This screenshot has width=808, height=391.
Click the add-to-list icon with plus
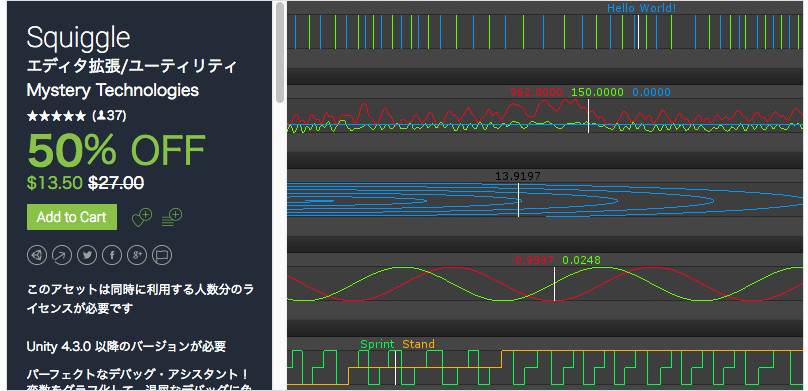tap(172, 217)
